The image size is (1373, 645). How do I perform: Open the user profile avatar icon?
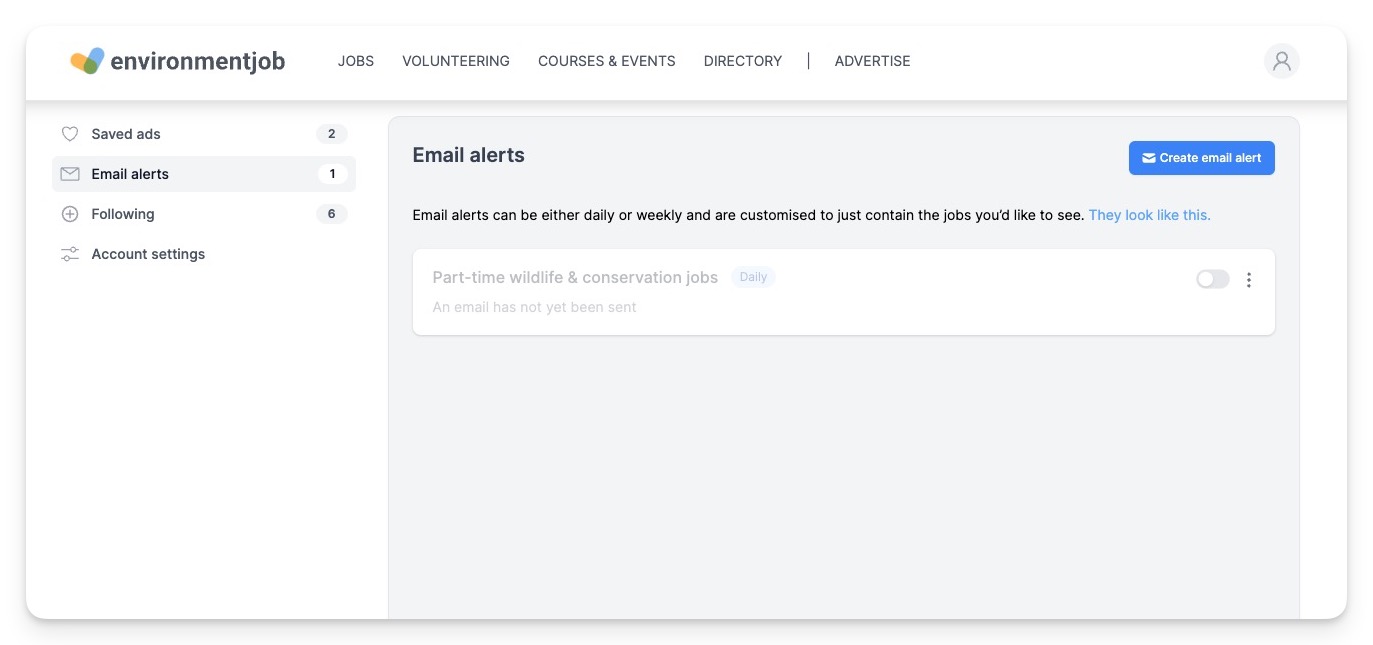tap(1281, 61)
